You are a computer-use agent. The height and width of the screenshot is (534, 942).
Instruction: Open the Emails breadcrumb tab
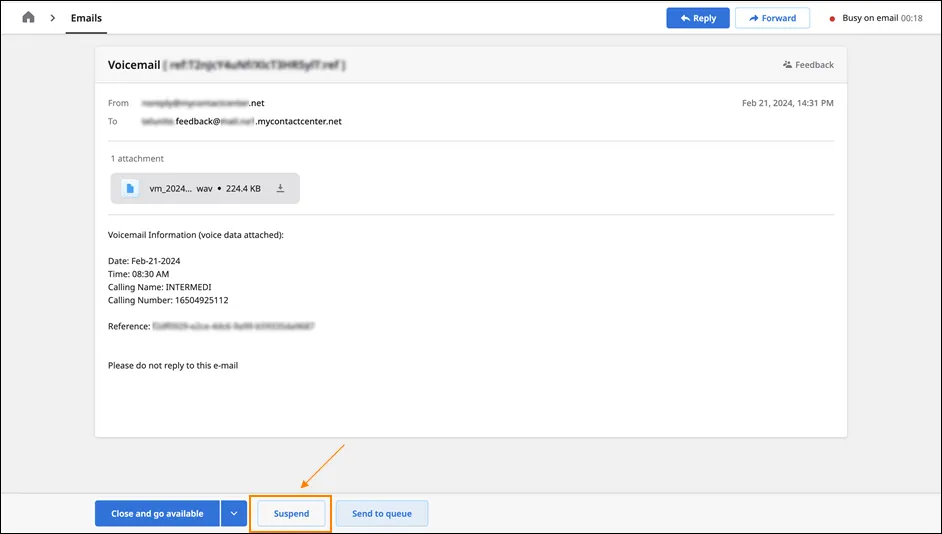86,18
